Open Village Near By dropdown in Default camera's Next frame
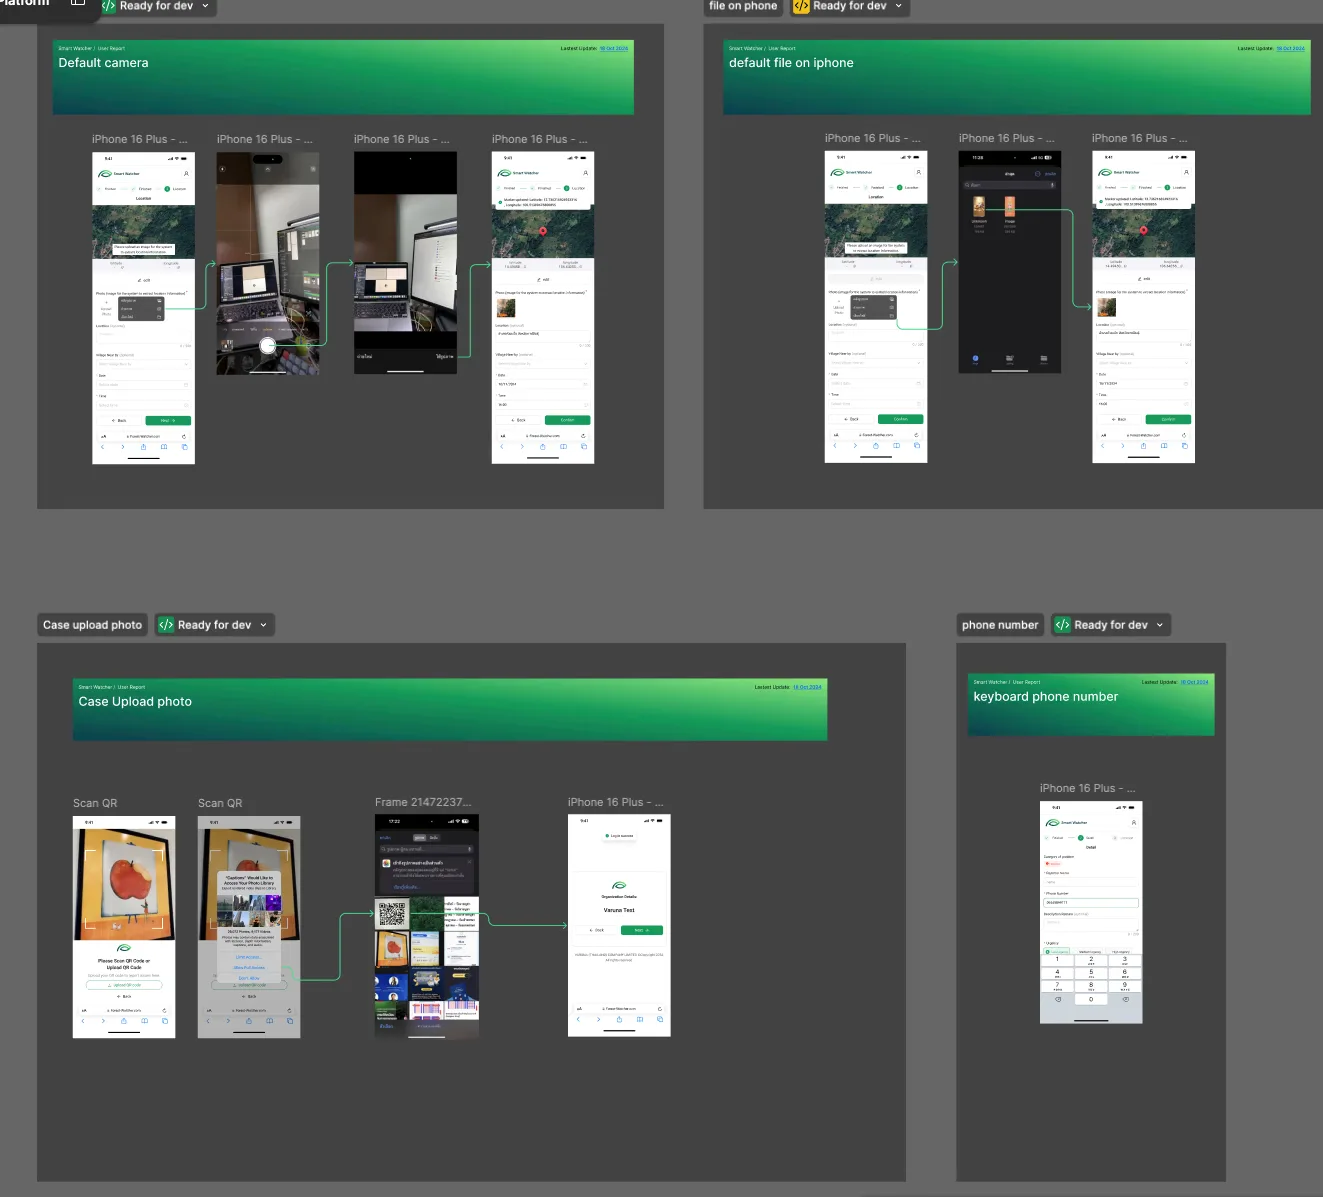Image resolution: width=1323 pixels, height=1197 pixels. (143, 364)
